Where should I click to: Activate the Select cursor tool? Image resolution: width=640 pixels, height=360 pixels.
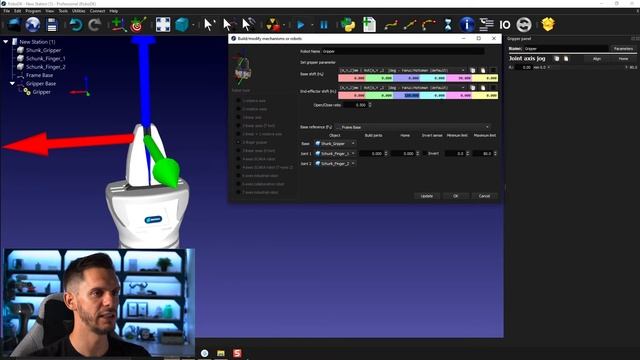tap(209, 25)
